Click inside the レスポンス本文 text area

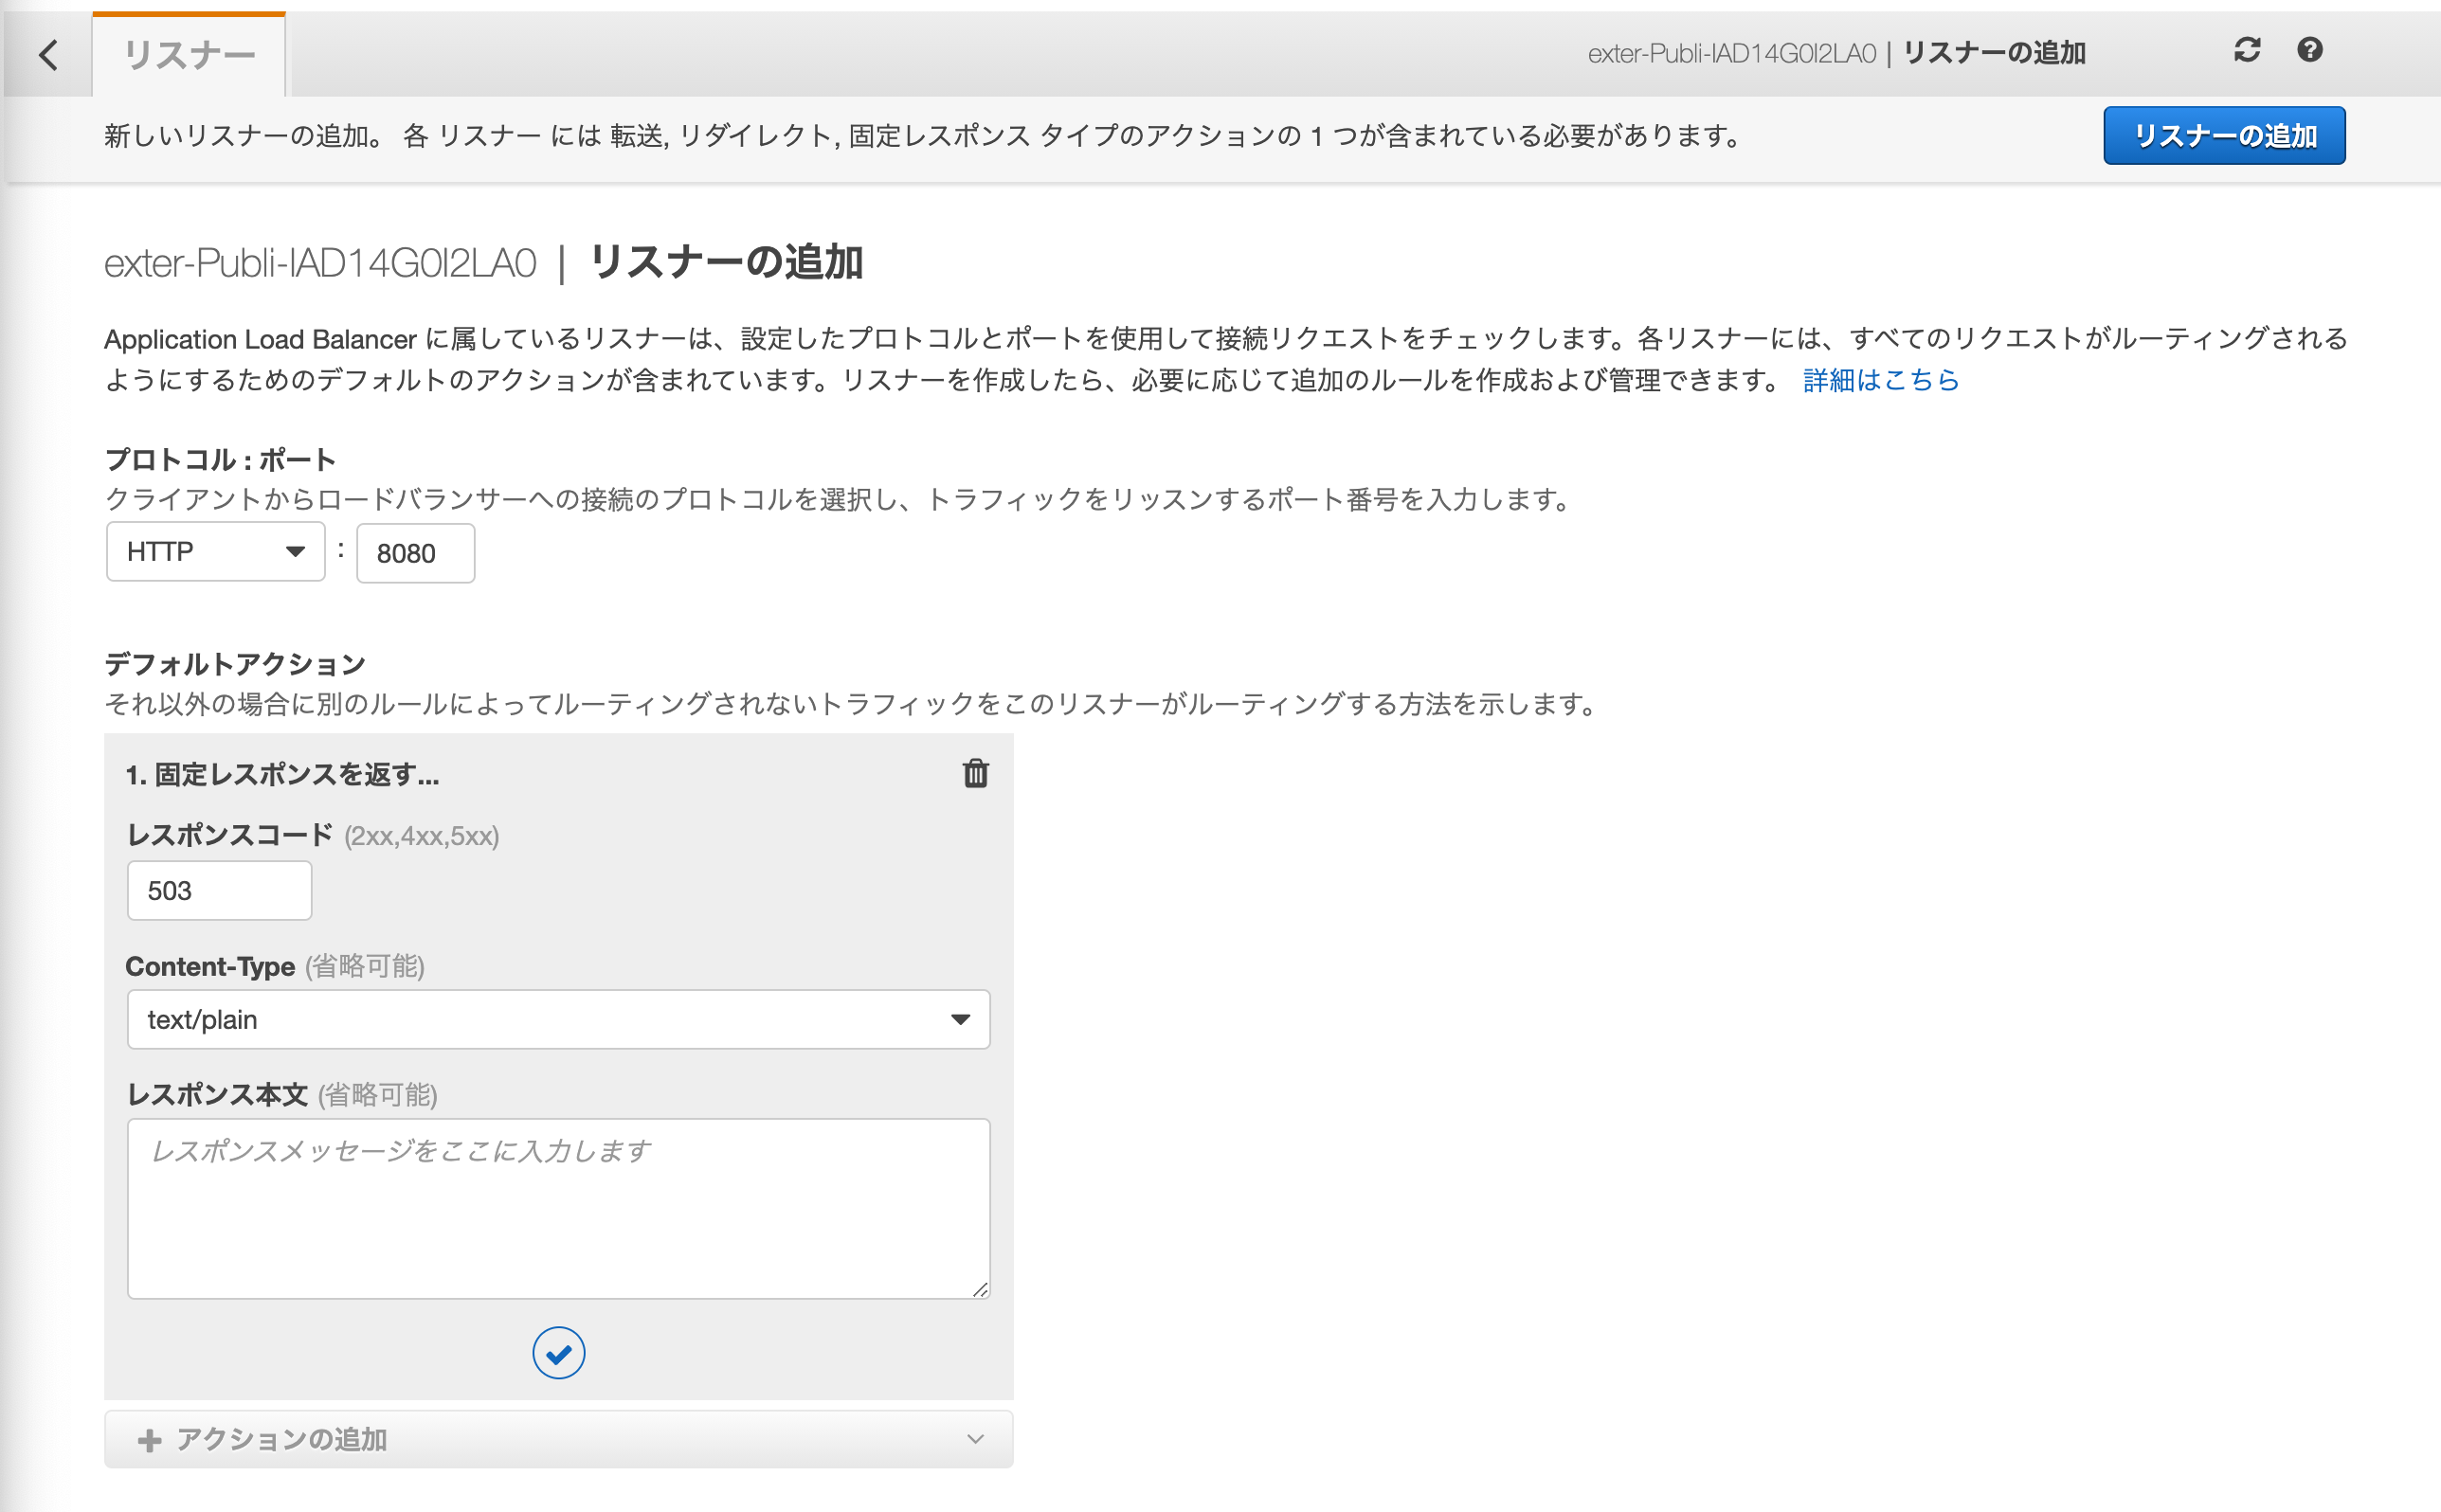tap(558, 1207)
